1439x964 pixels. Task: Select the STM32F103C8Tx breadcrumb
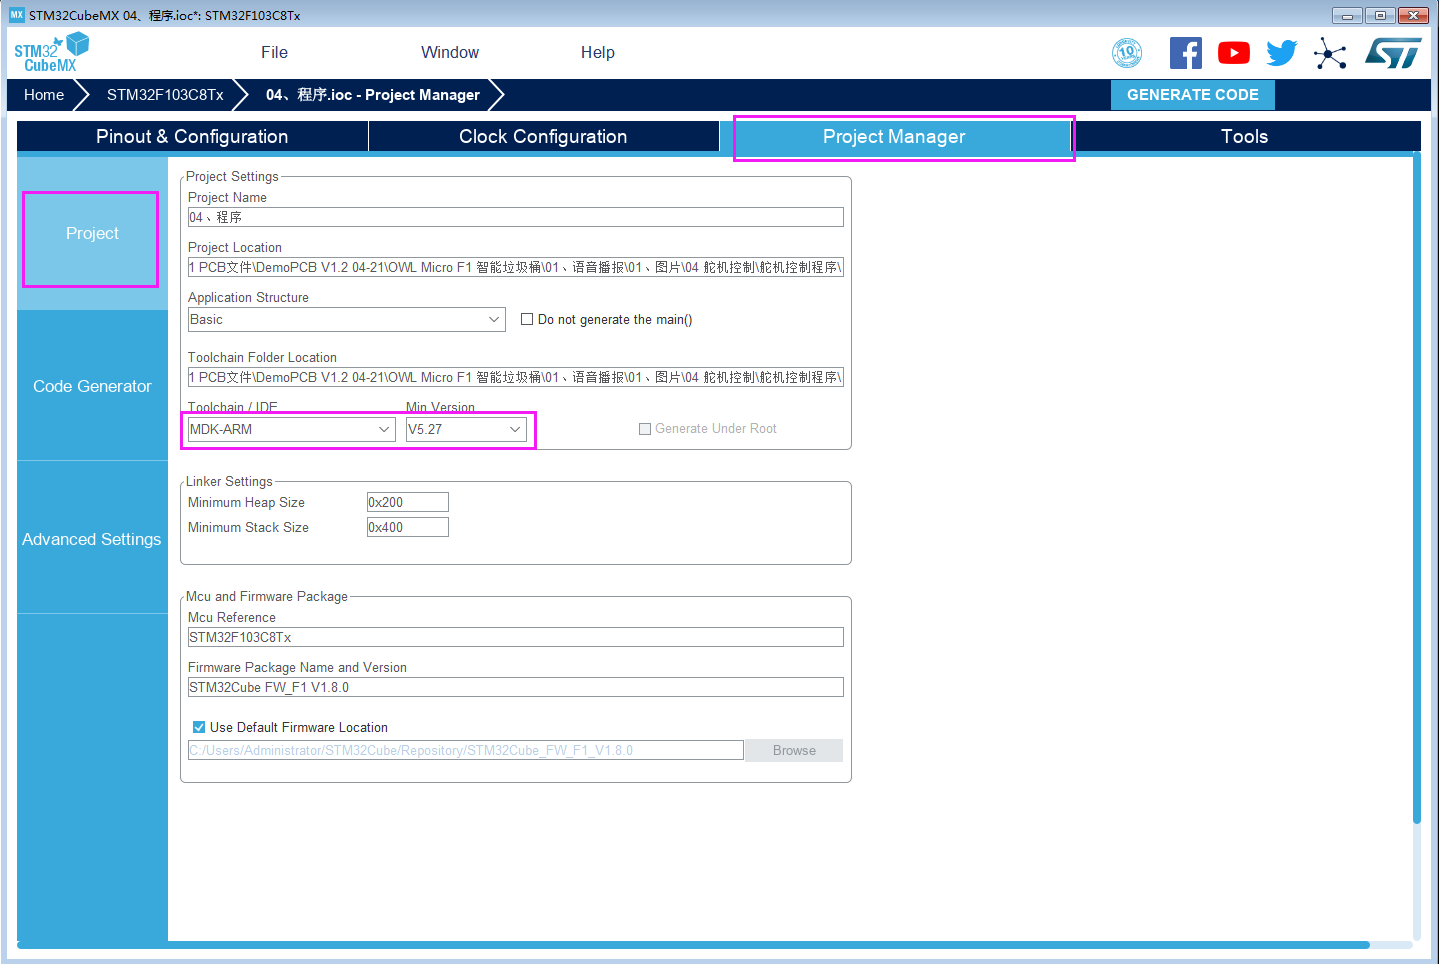click(x=165, y=95)
